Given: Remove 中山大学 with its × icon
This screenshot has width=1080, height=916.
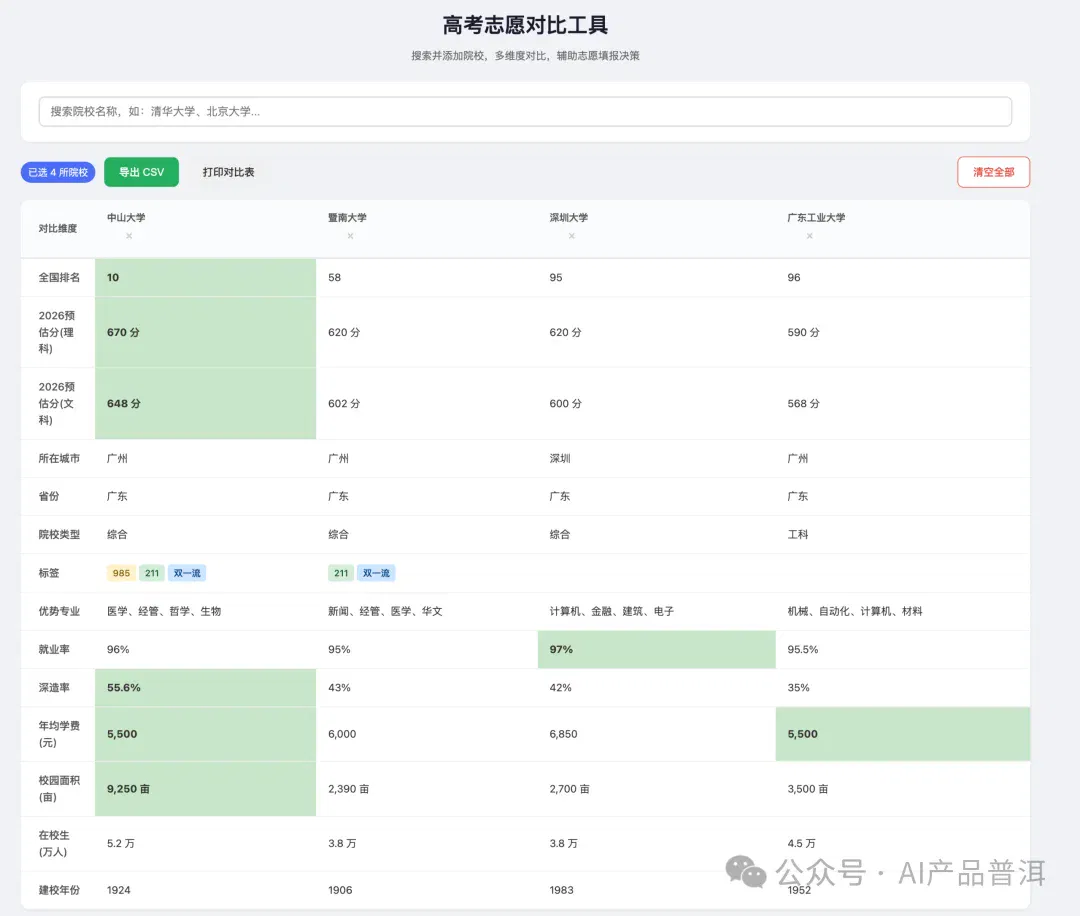Looking at the screenshot, I should tap(129, 236).
